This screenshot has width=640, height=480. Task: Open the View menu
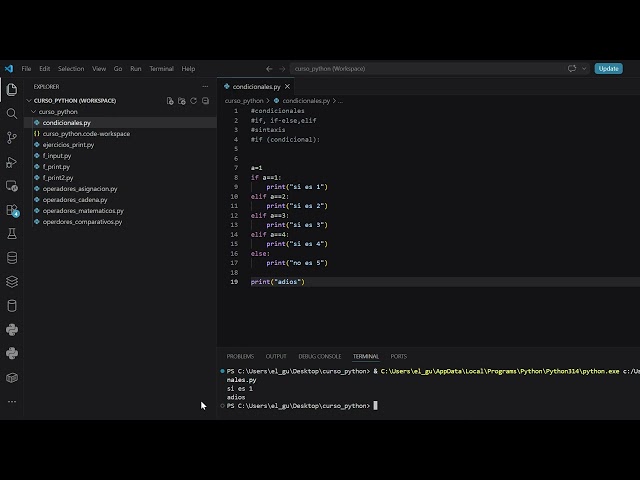pyautogui.click(x=99, y=69)
